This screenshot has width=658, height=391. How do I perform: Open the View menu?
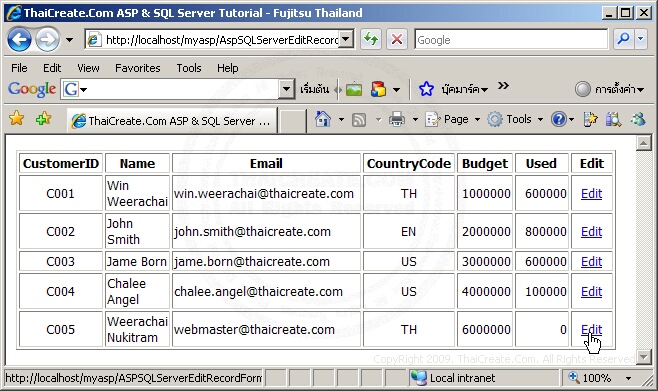point(88,68)
